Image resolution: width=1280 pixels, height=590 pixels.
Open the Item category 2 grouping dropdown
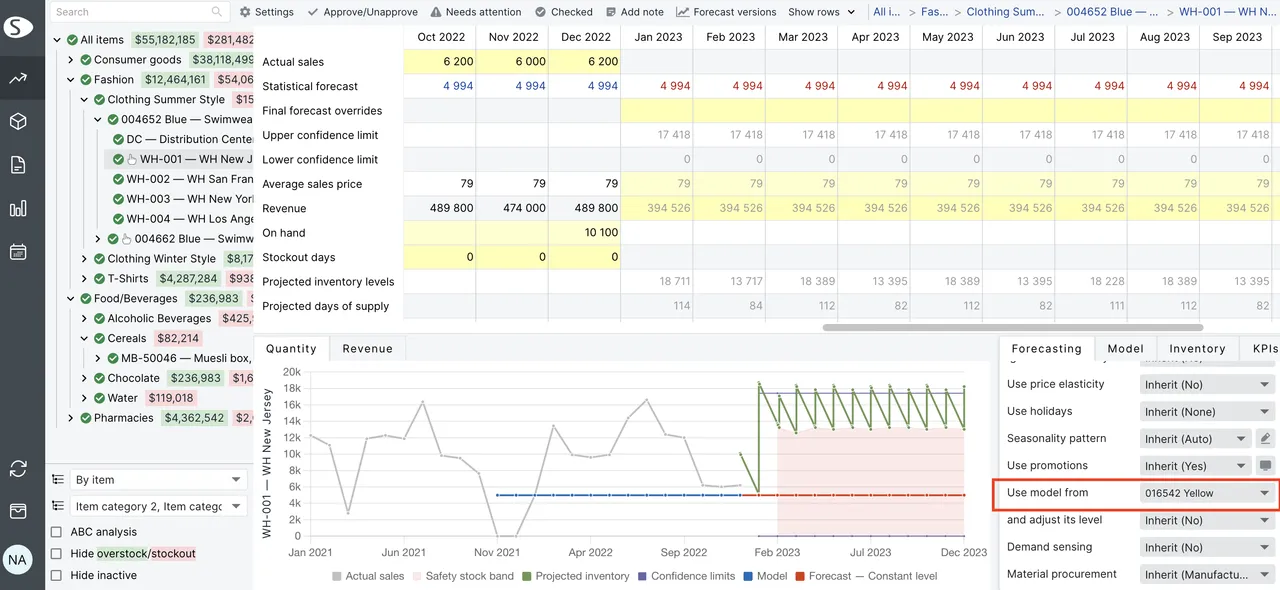(158, 506)
